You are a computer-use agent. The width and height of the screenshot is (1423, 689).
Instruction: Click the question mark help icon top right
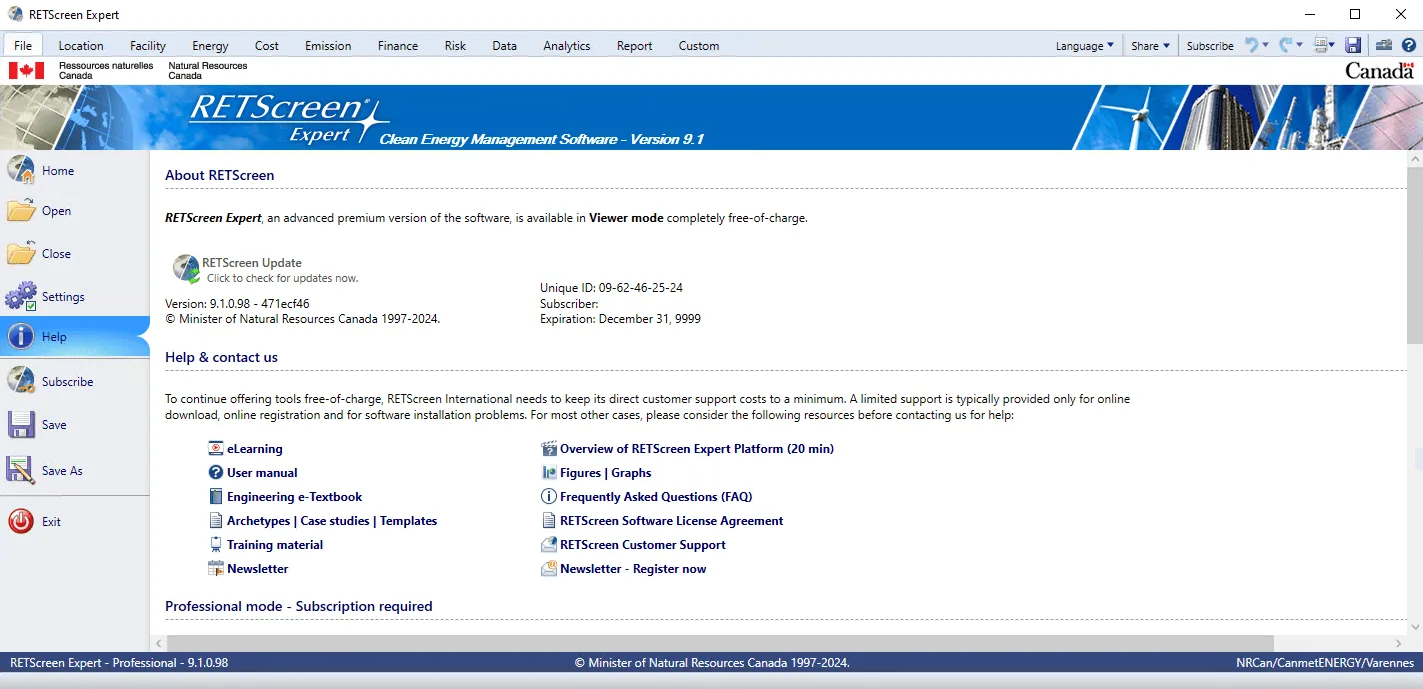click(1409, 45)
